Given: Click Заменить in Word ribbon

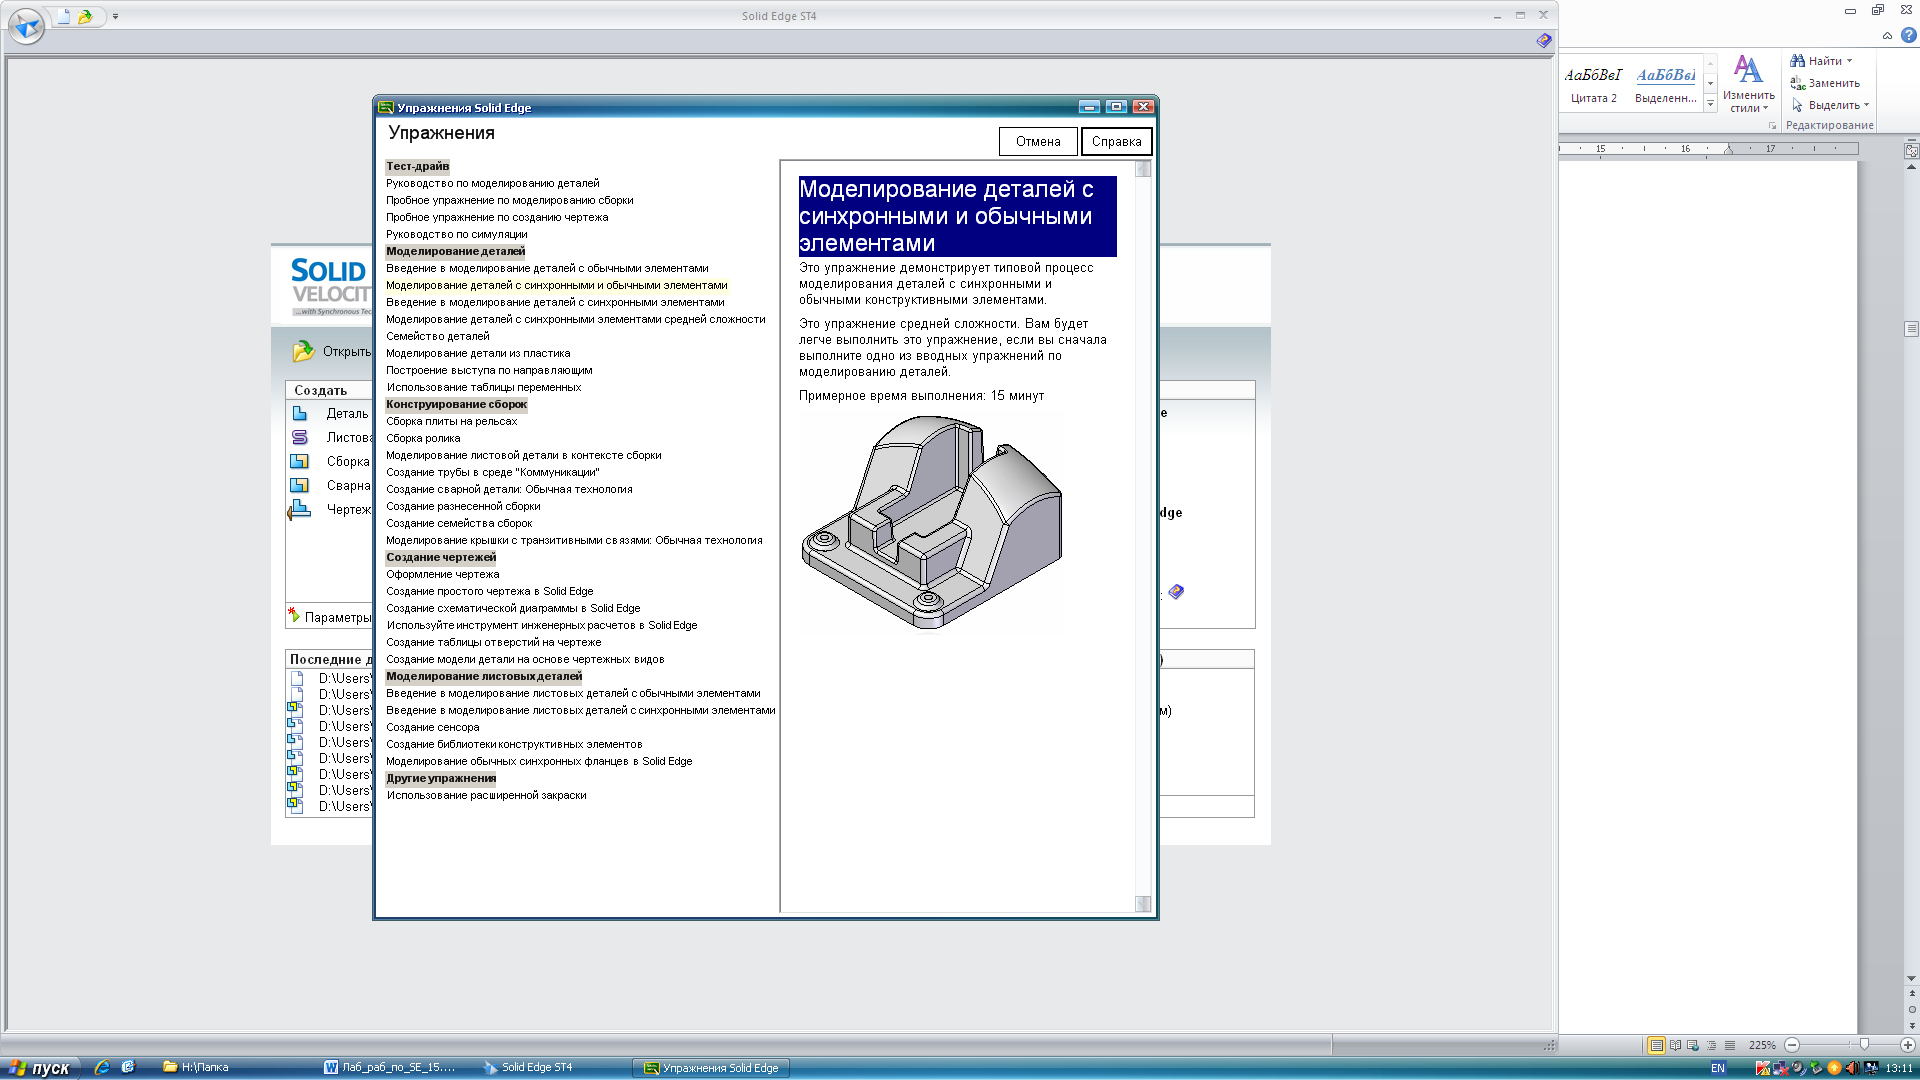Looking at the screenshot, I should point(1825,83).
